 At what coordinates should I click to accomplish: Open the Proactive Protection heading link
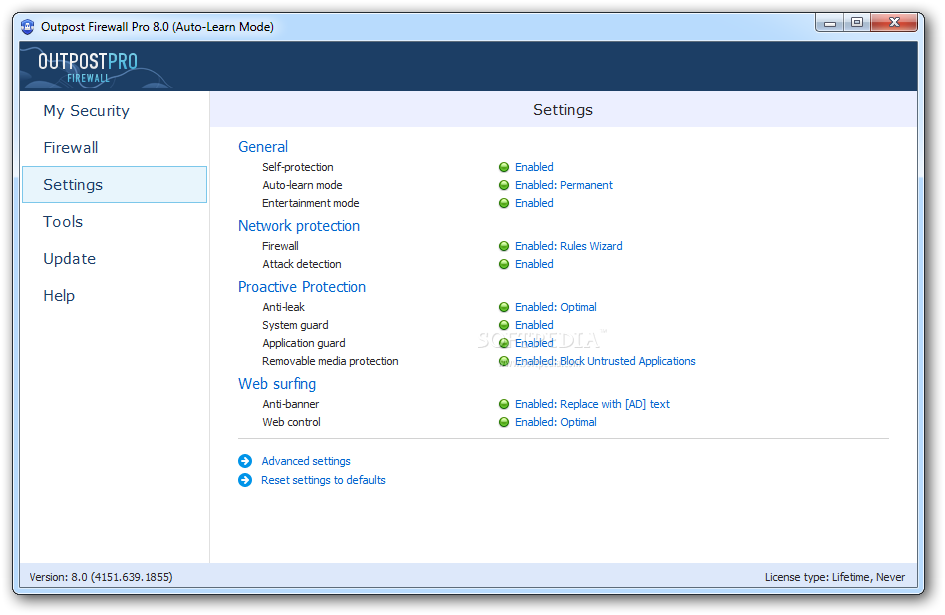coord(302,286)
